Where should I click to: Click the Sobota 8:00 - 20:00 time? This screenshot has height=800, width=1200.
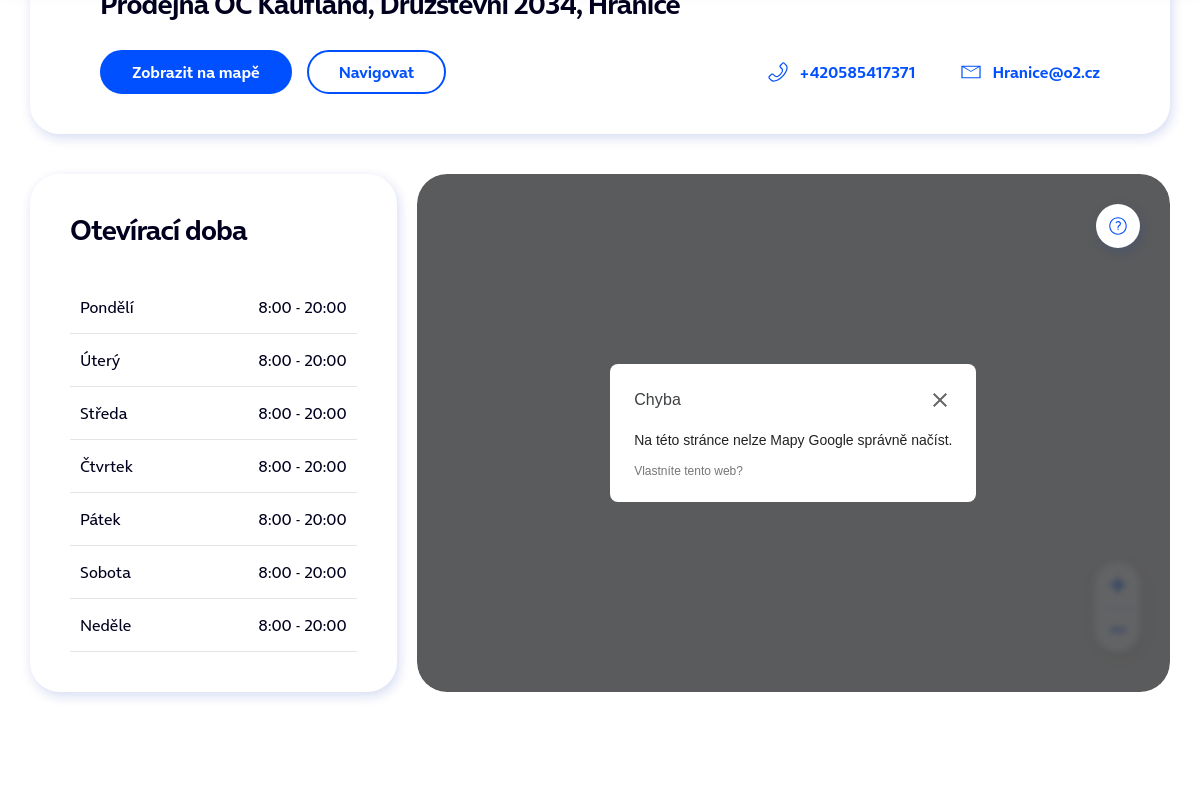[302, 573]
